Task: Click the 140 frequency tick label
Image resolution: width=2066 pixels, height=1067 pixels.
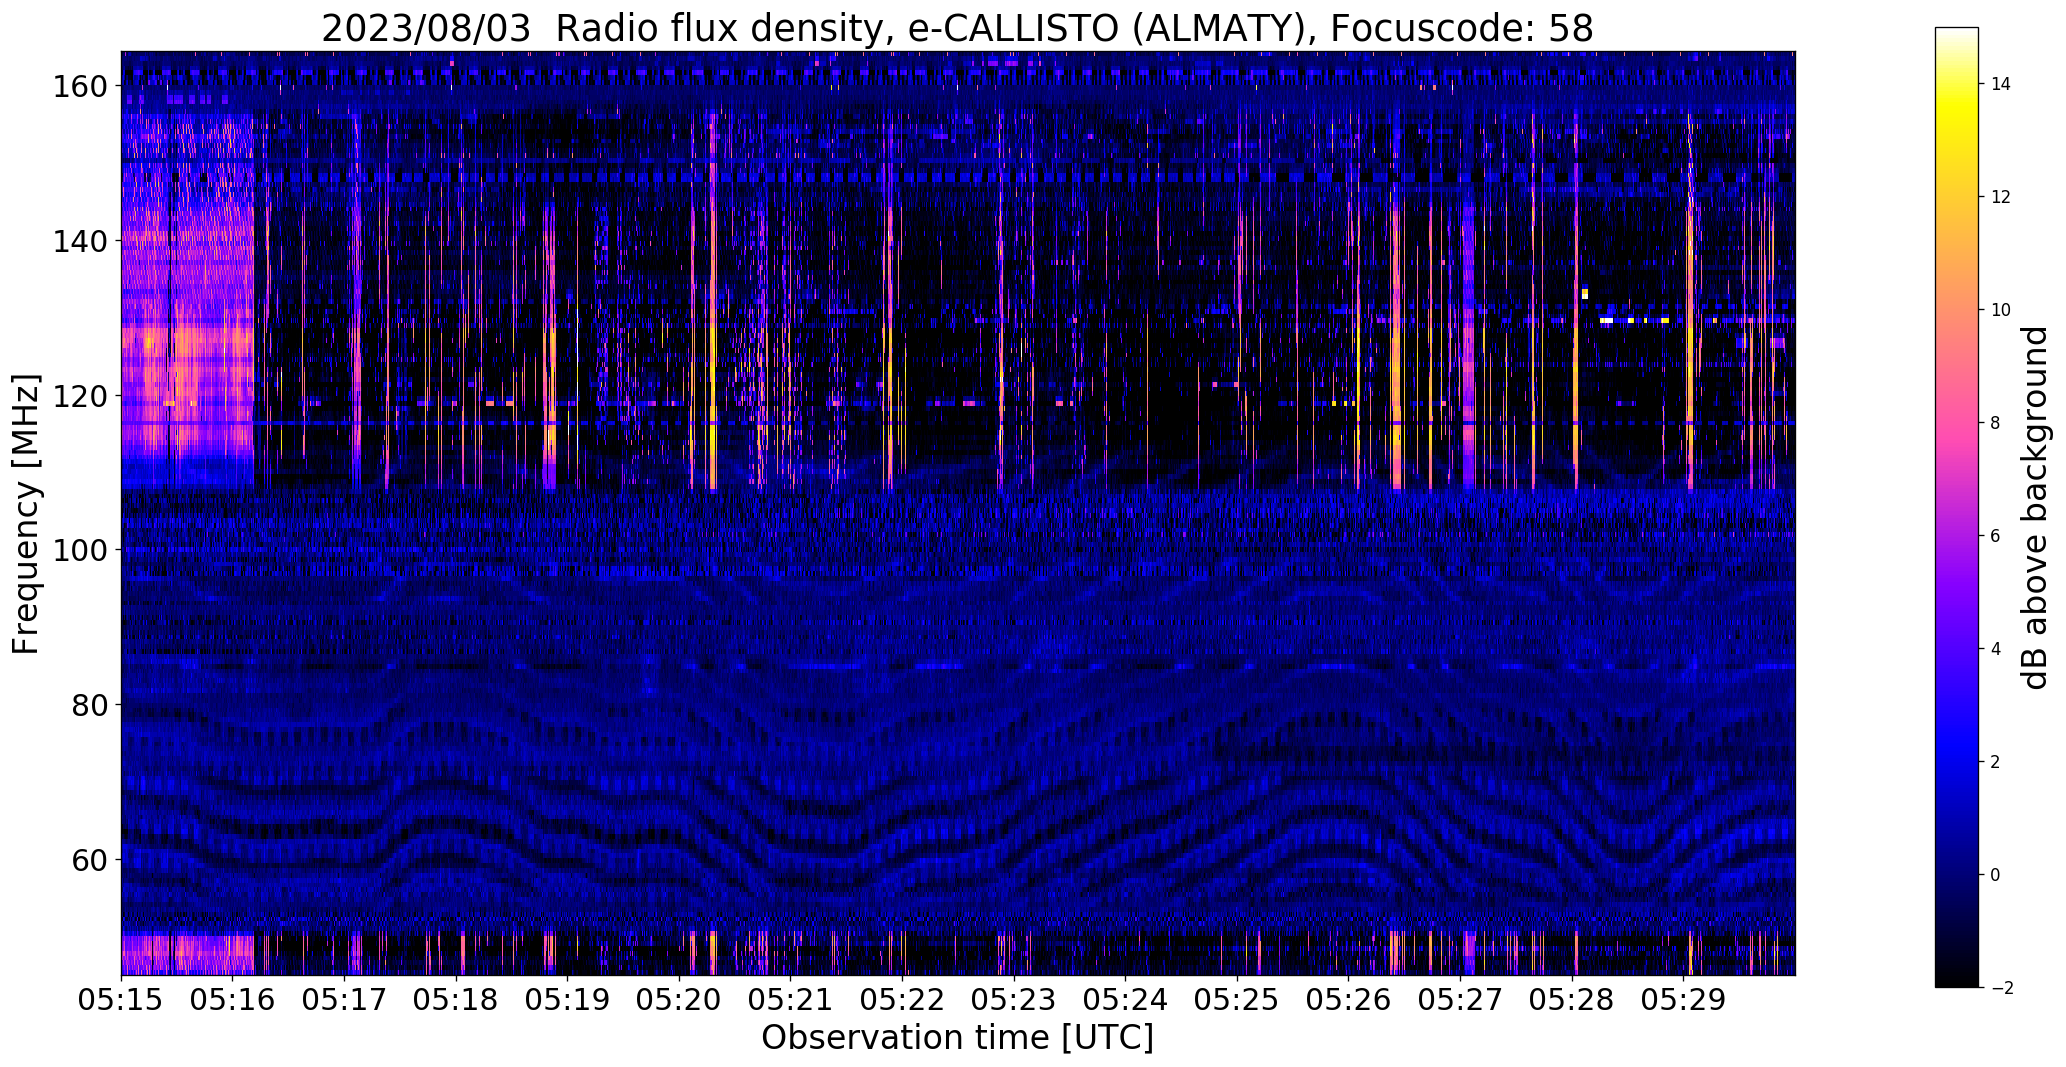Action: [79, 241]
